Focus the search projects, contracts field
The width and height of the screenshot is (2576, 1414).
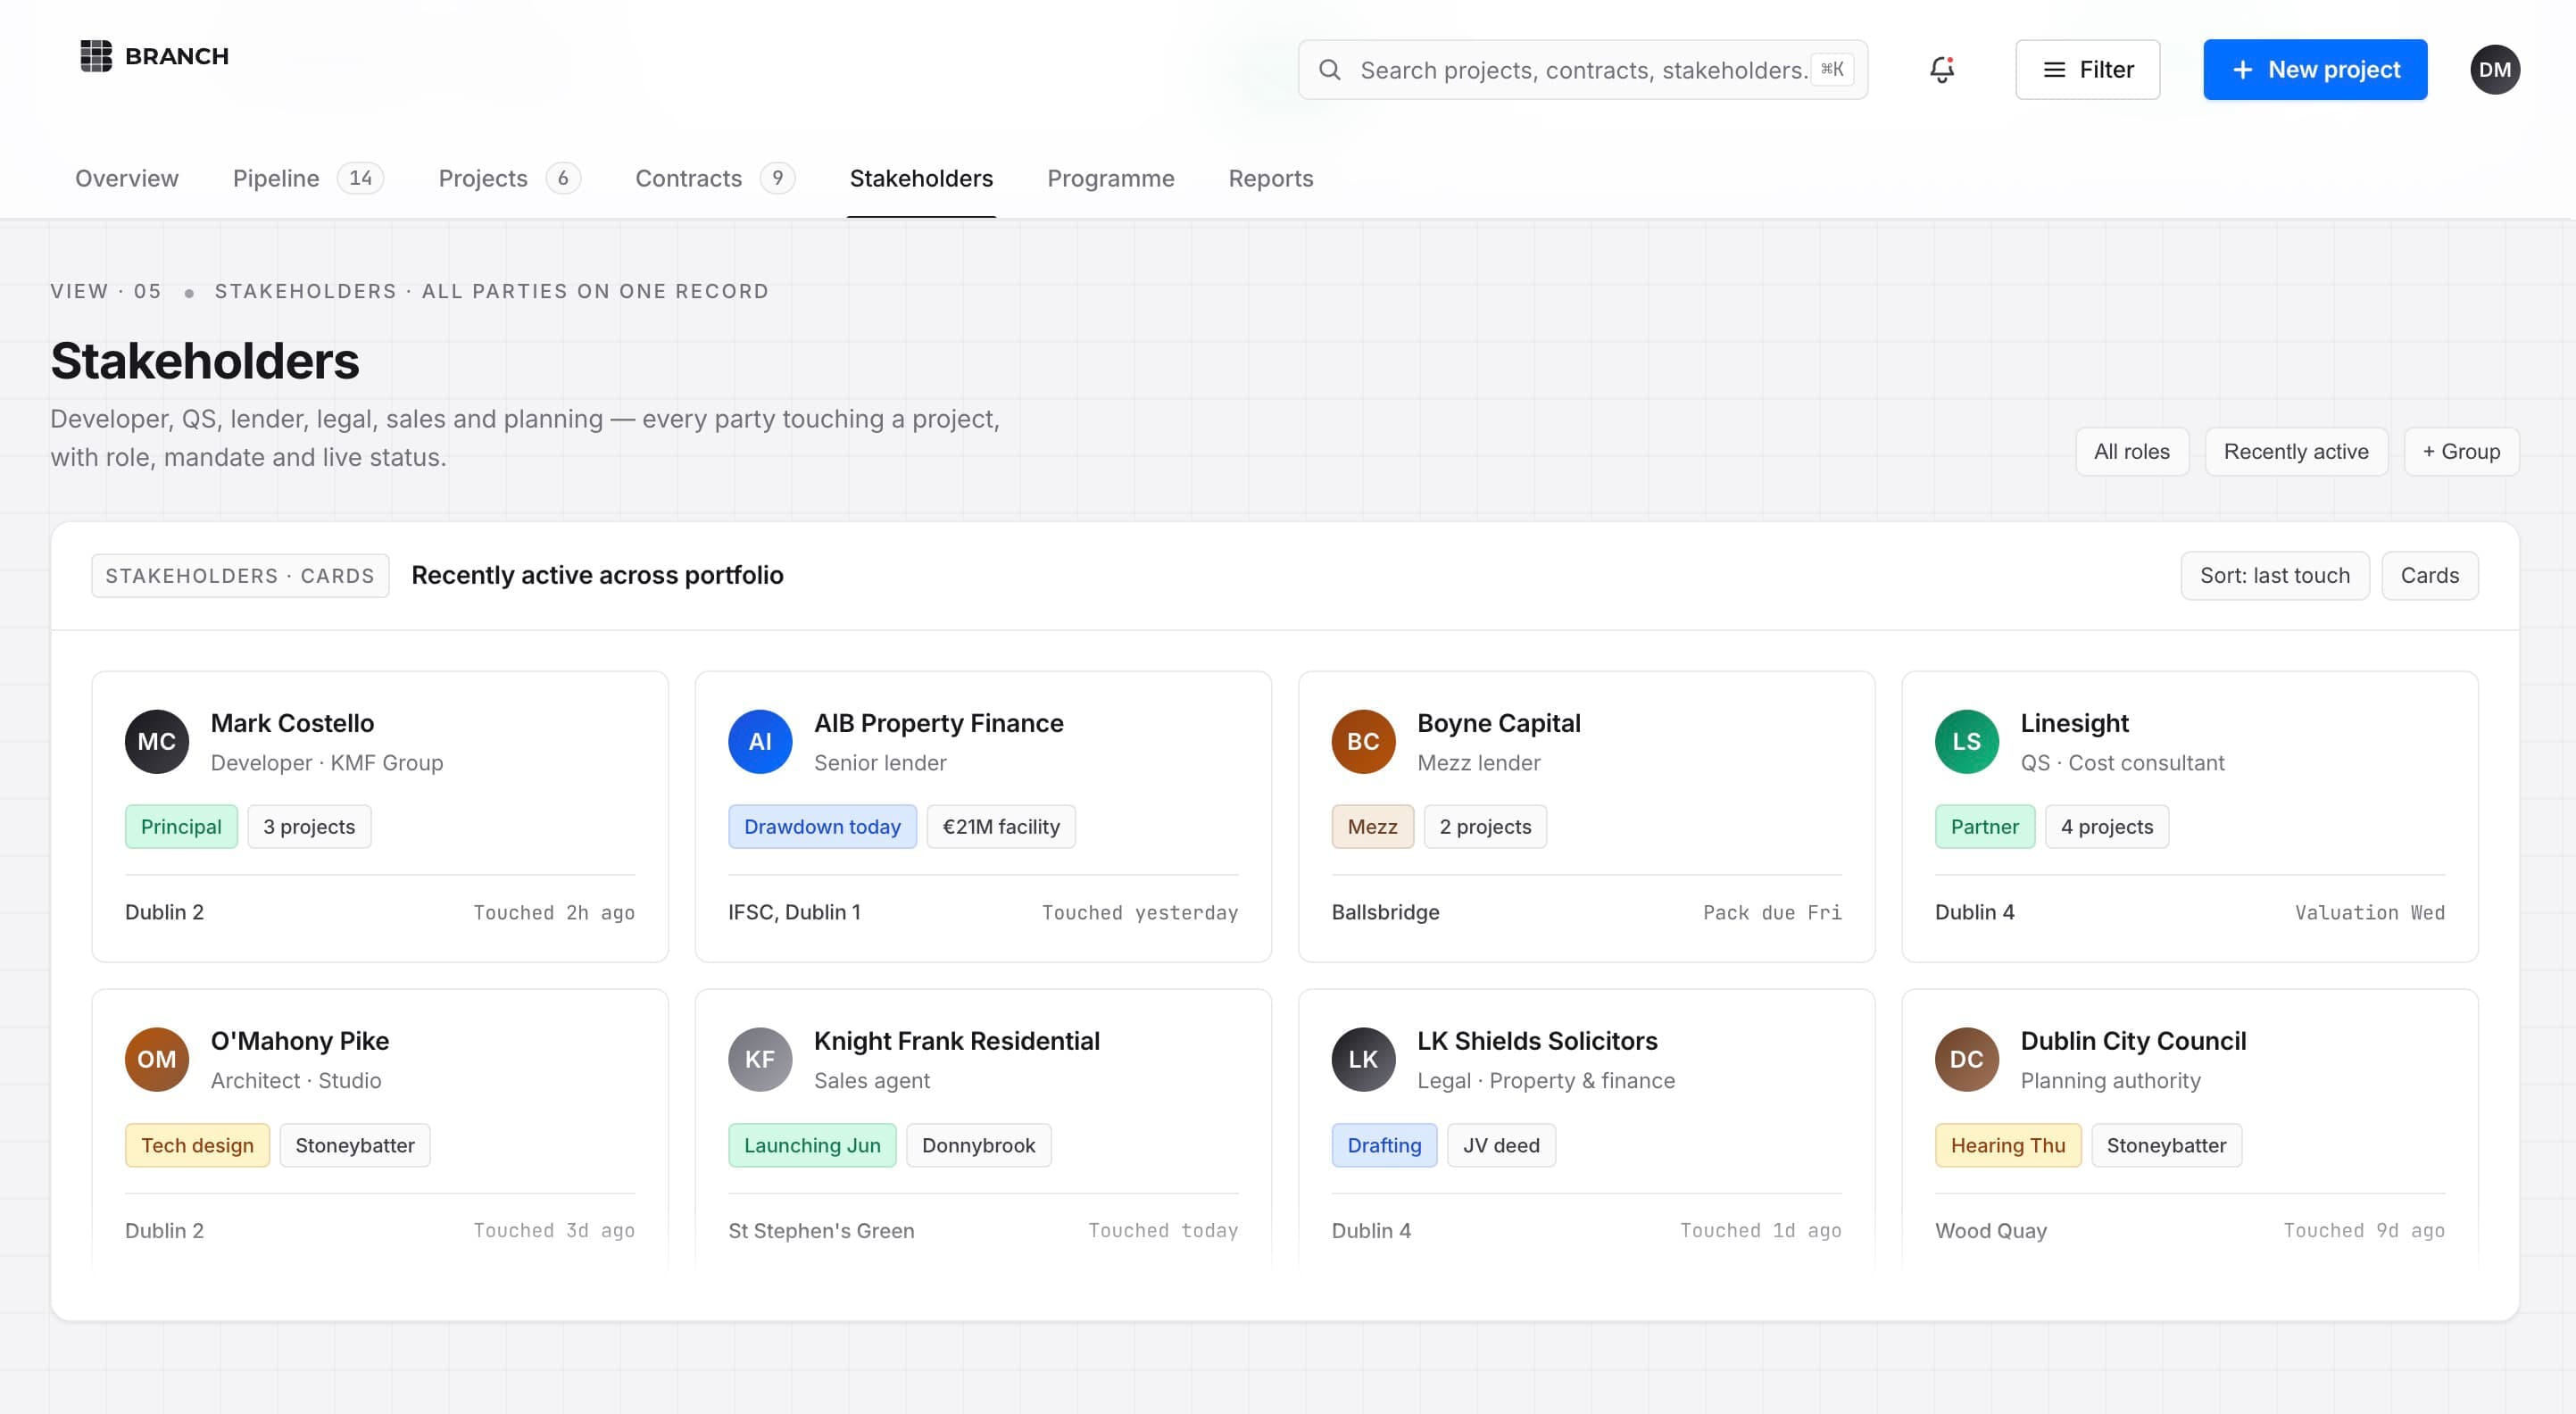[1583, 70]
